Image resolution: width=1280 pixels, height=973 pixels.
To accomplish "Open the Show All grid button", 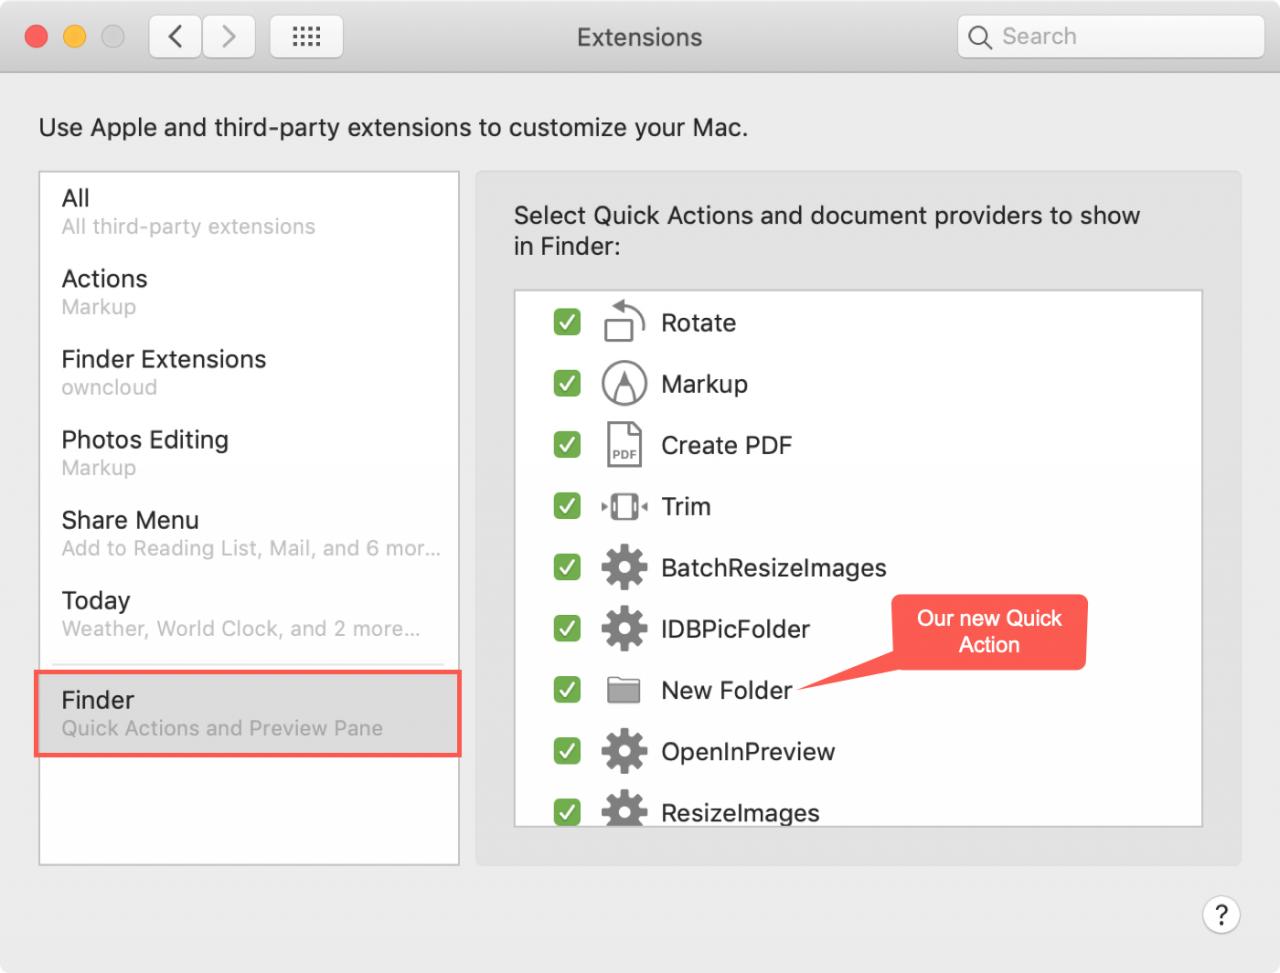I will click(x=306, y=37).
